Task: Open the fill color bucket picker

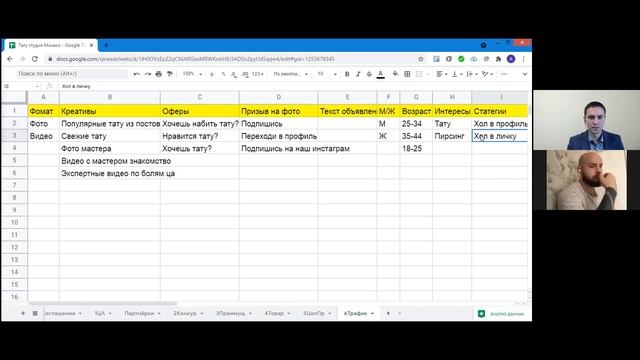Action: click(395, 74)
